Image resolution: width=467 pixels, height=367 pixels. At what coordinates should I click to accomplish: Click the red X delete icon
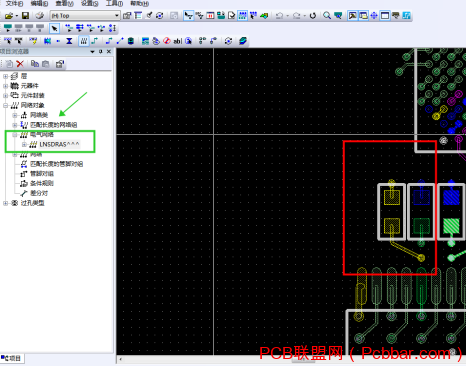click(x=20, y=64)
